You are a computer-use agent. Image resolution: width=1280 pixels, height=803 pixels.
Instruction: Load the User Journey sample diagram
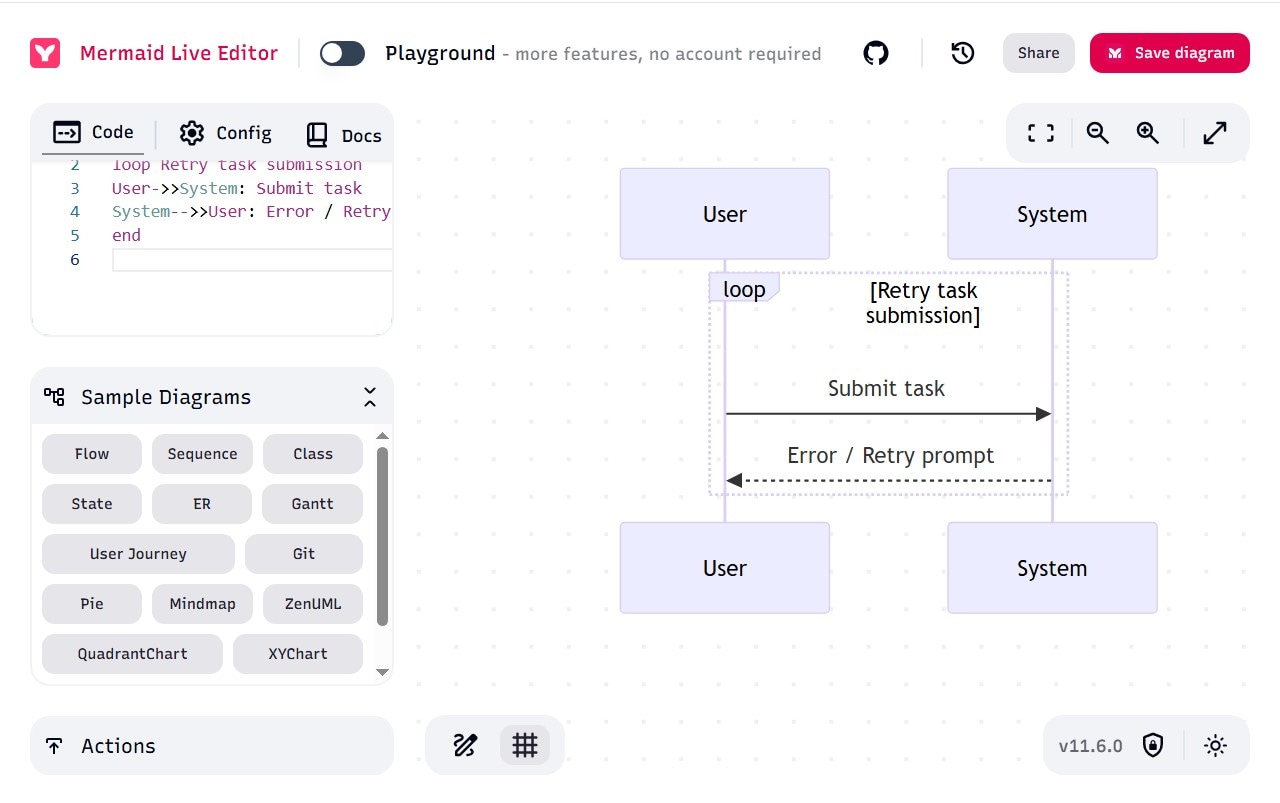pos(138,554)
